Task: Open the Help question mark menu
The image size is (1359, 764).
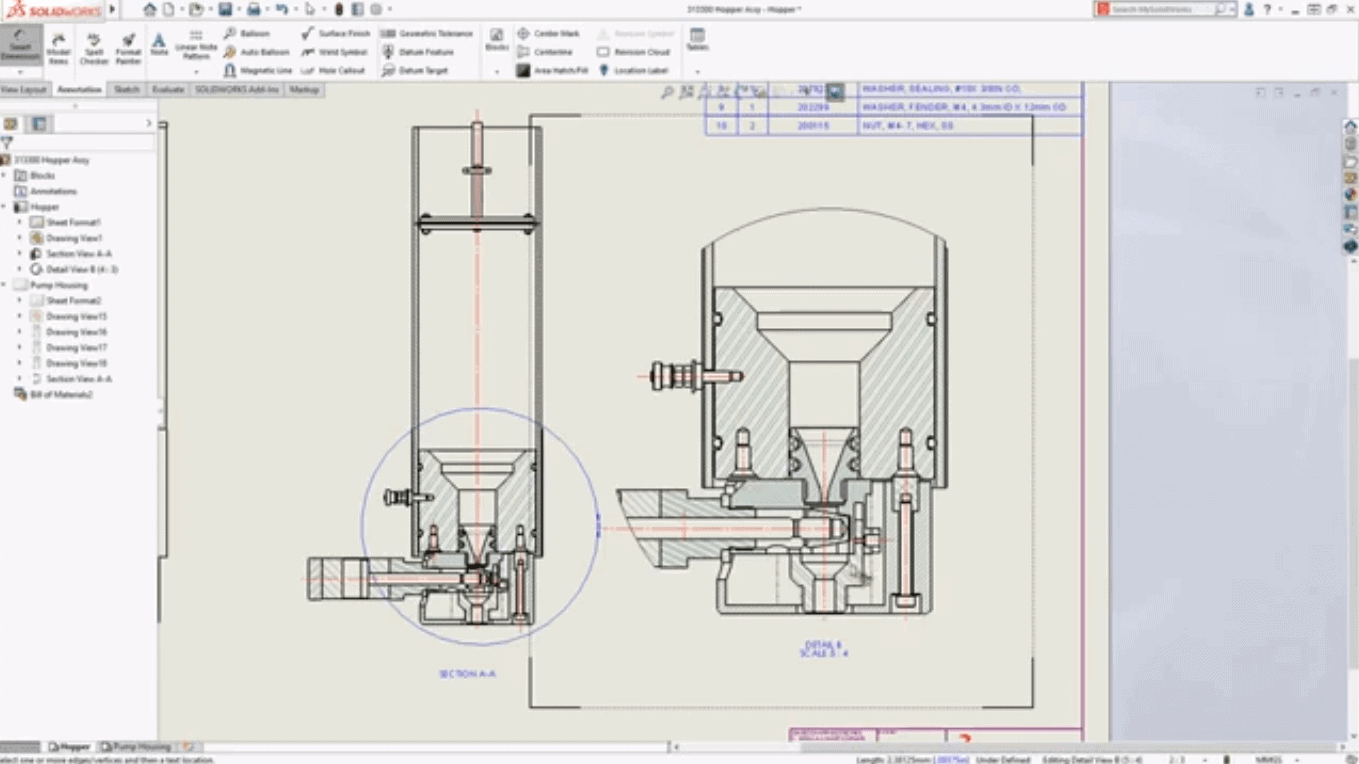Action: 1268,9
